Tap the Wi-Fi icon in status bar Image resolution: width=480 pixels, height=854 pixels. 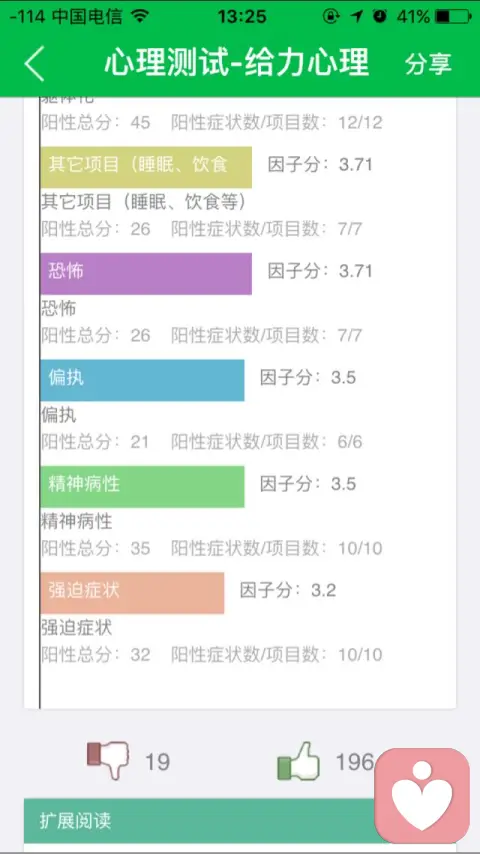[141, 16]
